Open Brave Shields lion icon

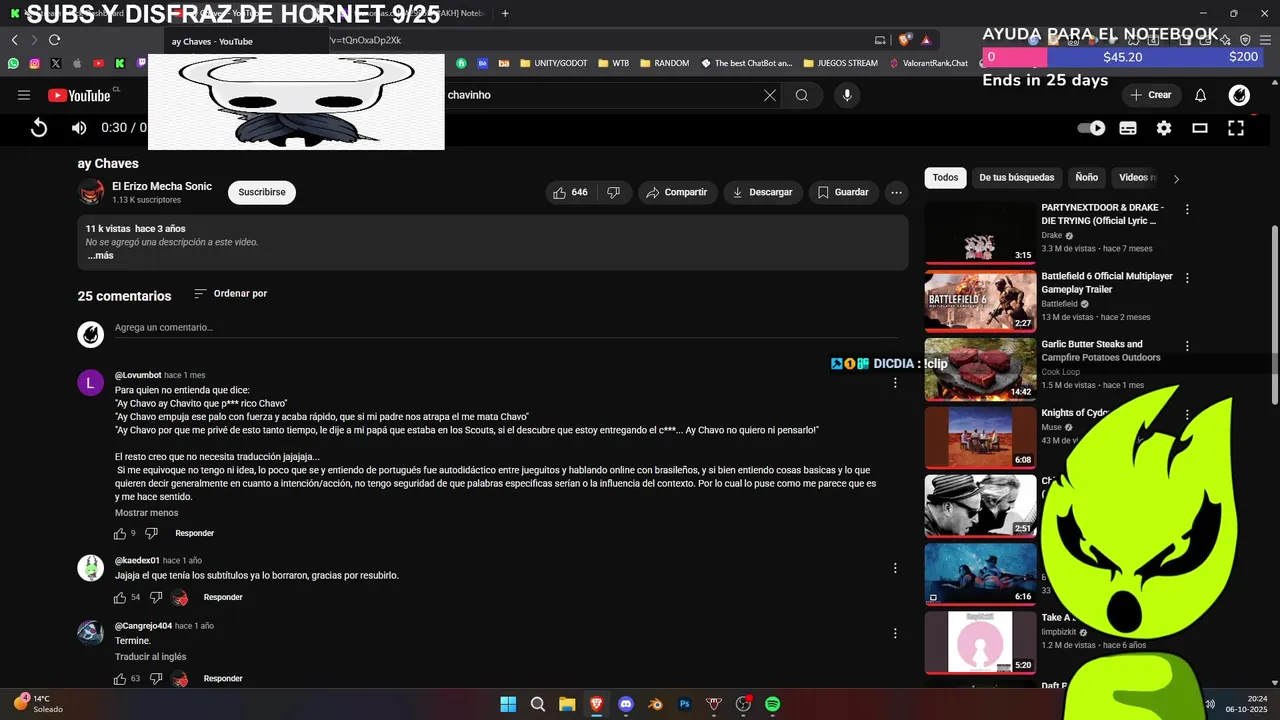coord(904,40)
